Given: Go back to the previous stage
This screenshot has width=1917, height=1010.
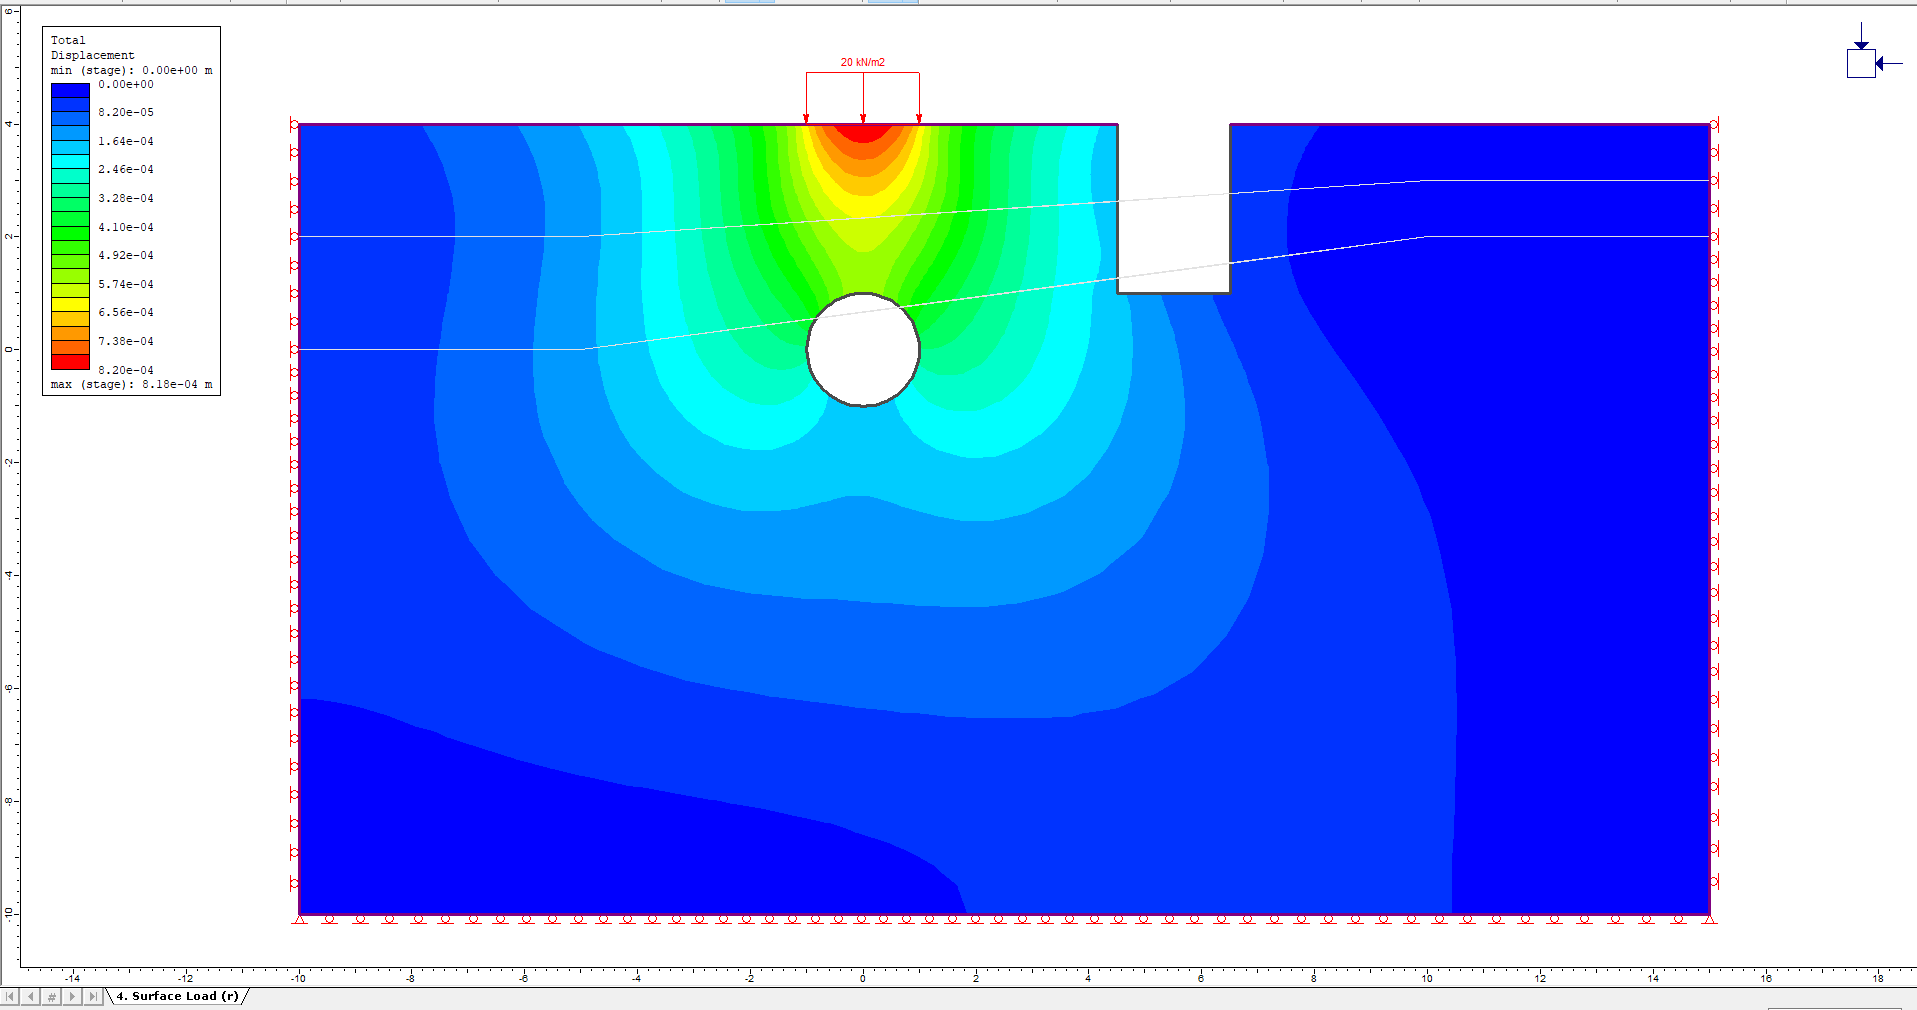Looking at the screenshot, I should pyautogui.click(x=30, y=997).
